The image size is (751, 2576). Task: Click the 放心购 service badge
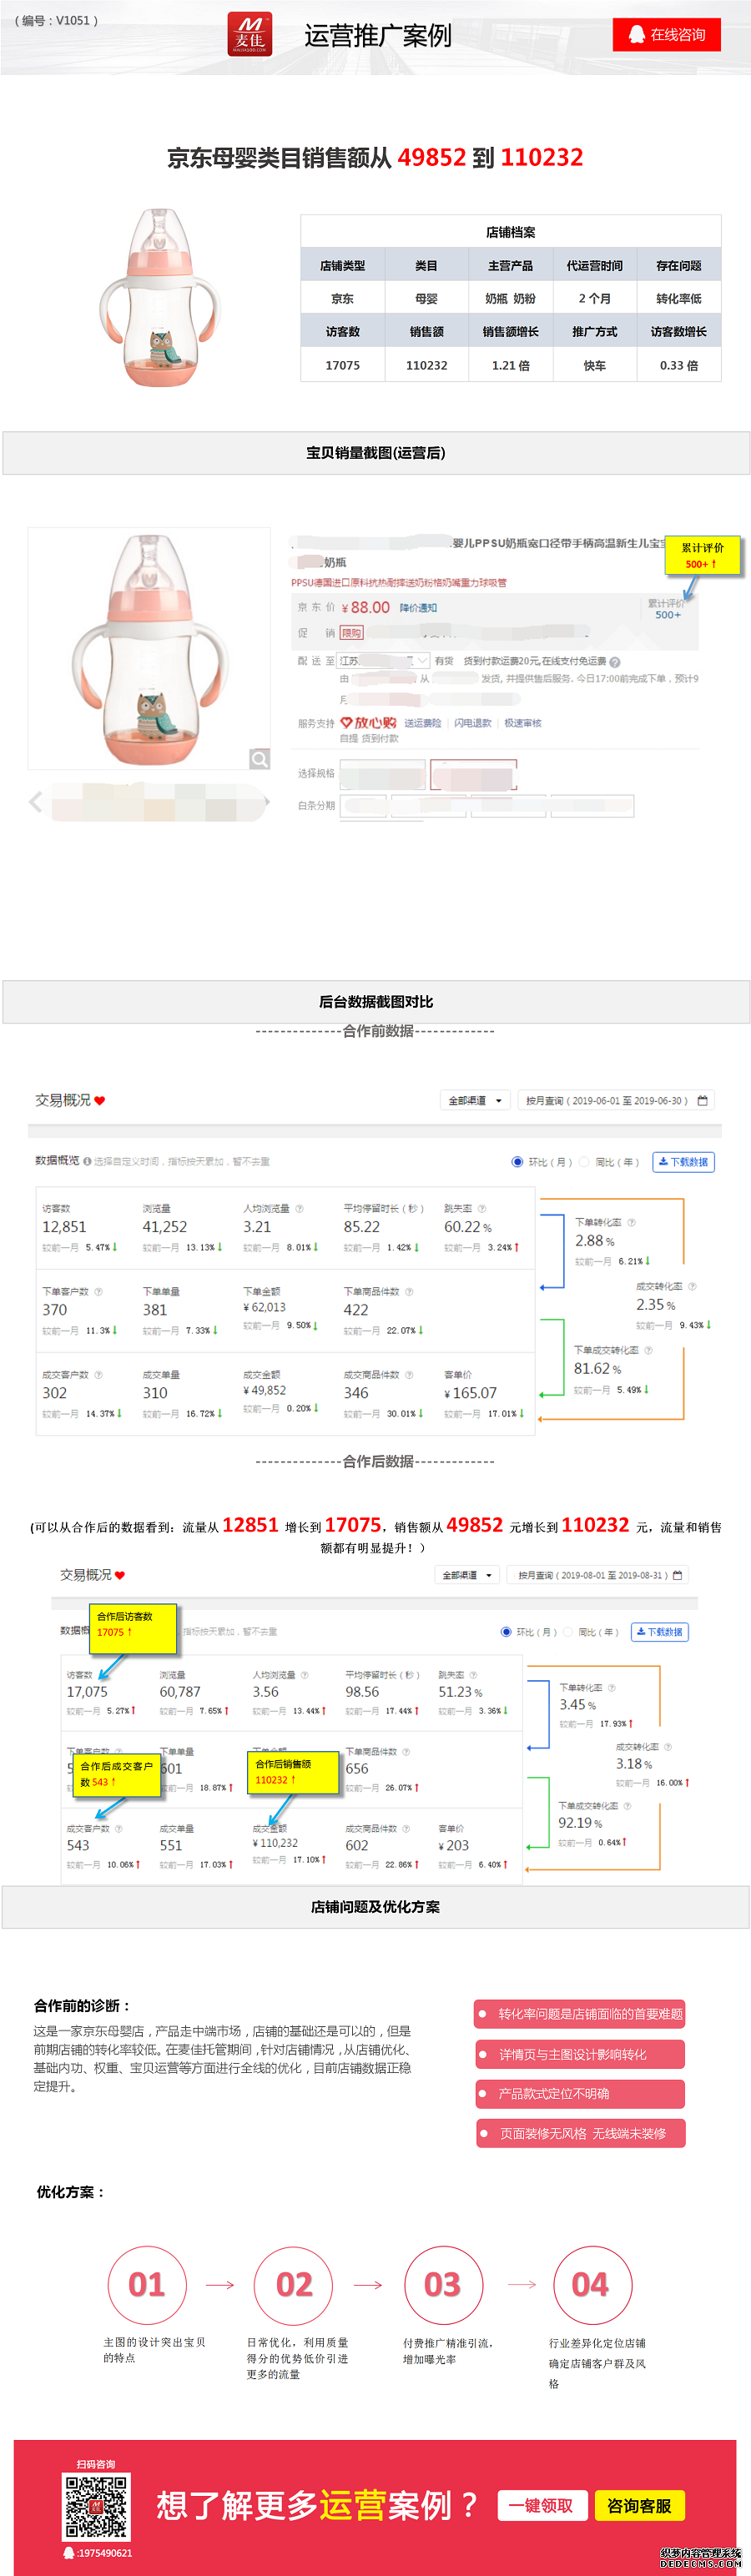pyautogui.click(x=368, y=723)
